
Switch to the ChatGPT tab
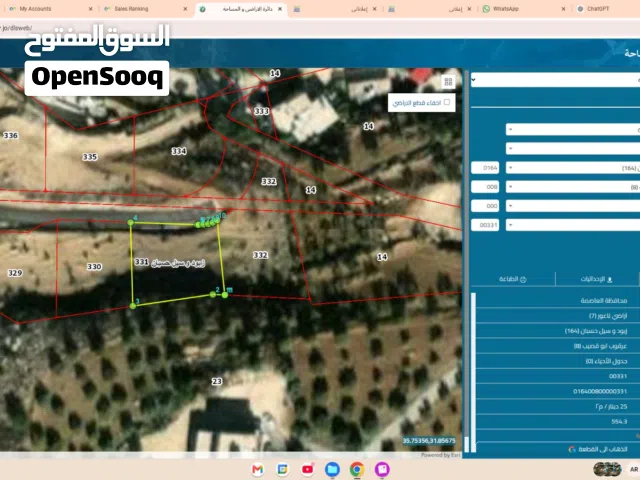pos(606,9)
